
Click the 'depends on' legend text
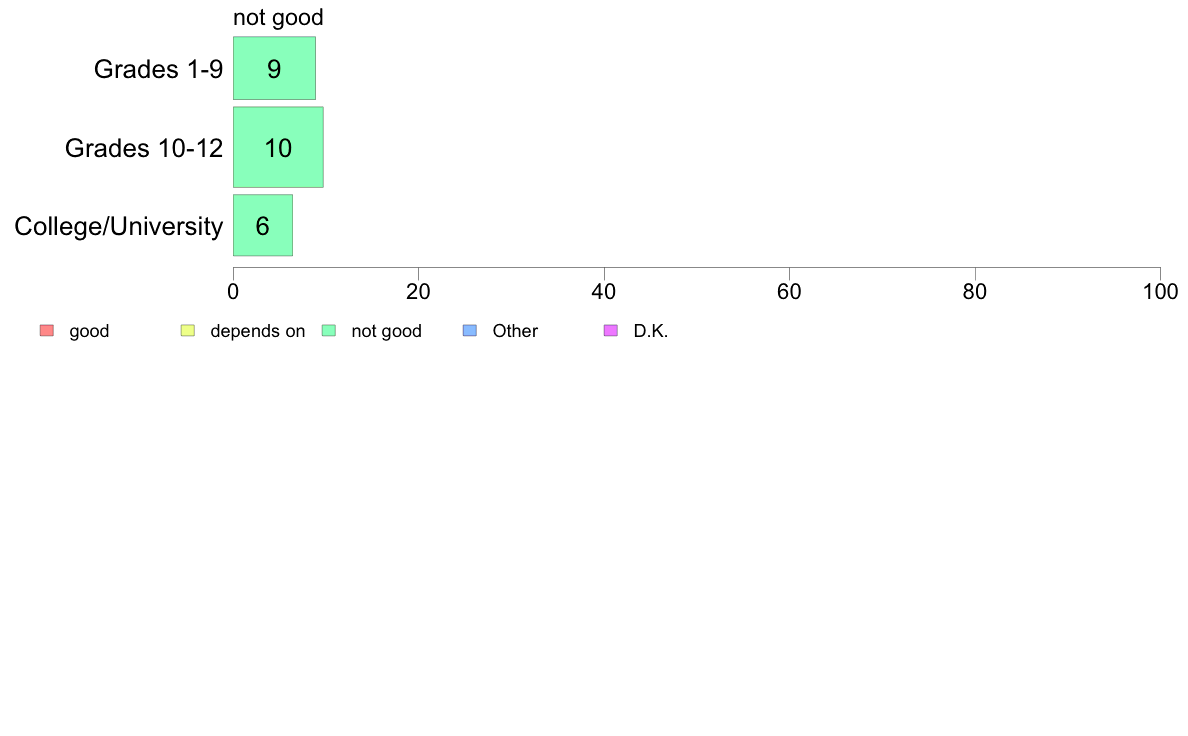click(258, 331)
